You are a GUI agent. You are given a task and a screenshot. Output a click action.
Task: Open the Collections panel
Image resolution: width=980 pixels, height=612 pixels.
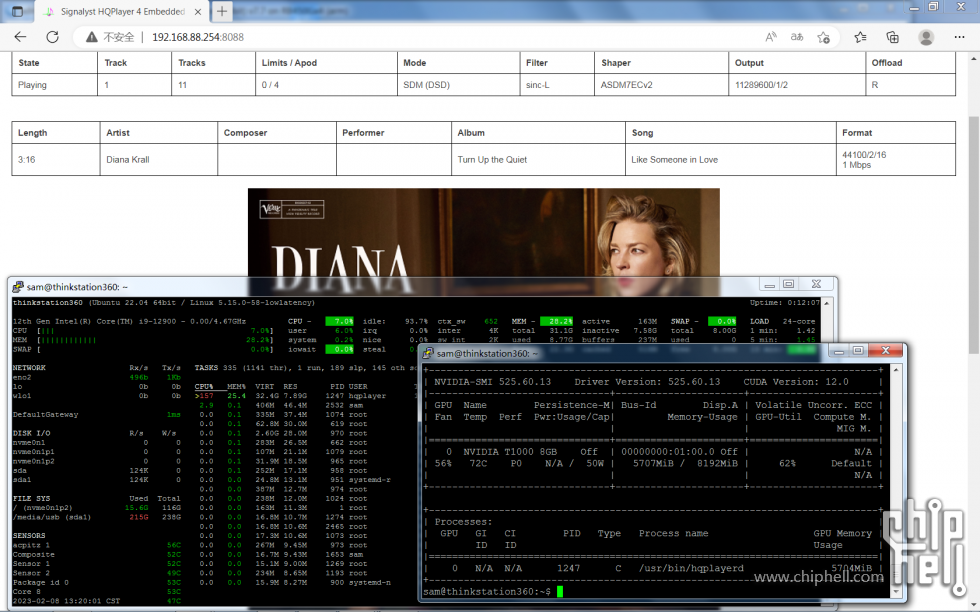click(x=892, y=37)
